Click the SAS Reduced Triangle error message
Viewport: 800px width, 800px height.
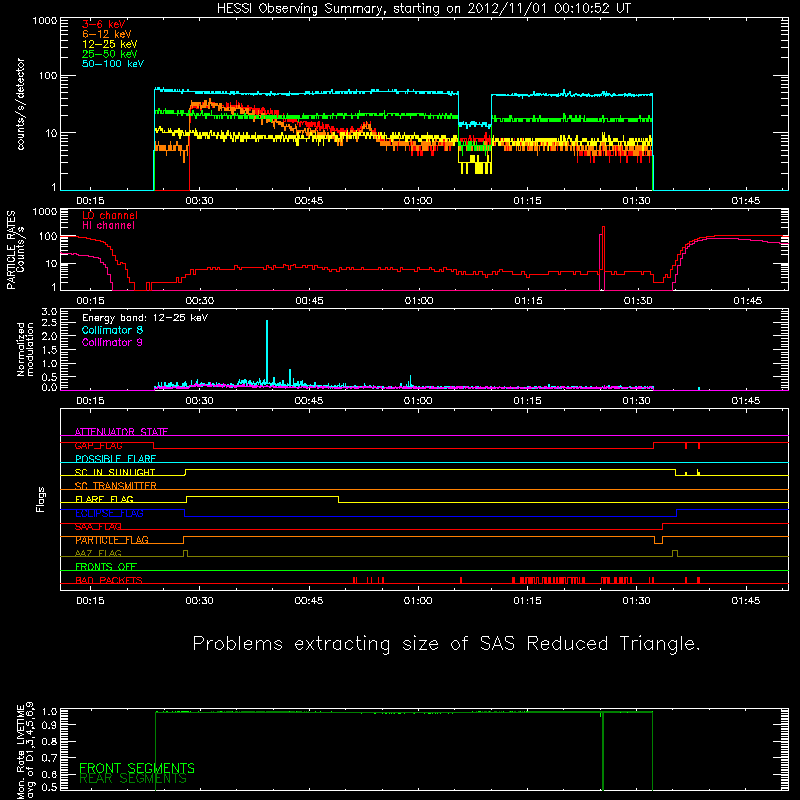[x=446, y=643]
